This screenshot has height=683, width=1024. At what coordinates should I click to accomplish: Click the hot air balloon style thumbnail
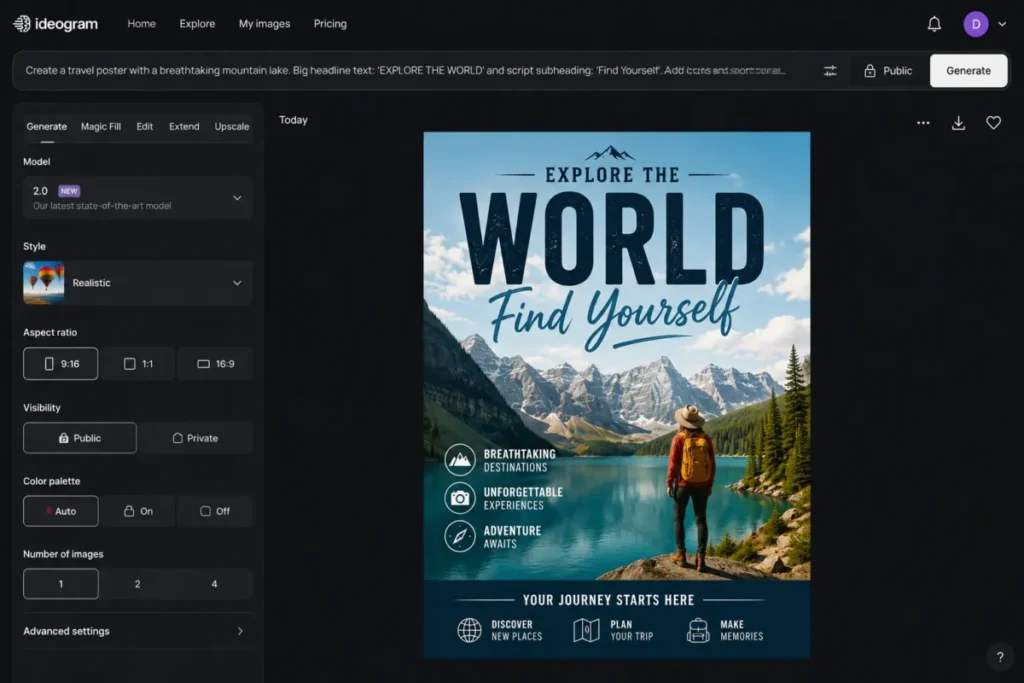[44, 283]
